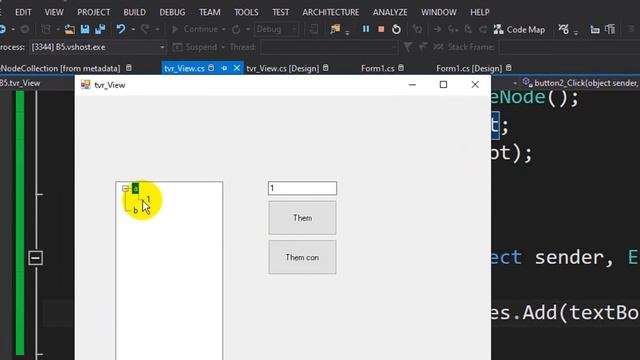This screenshot has height=360, width=640.
Task: Select the tvr_View.cs tab
Action: (184, 68)
